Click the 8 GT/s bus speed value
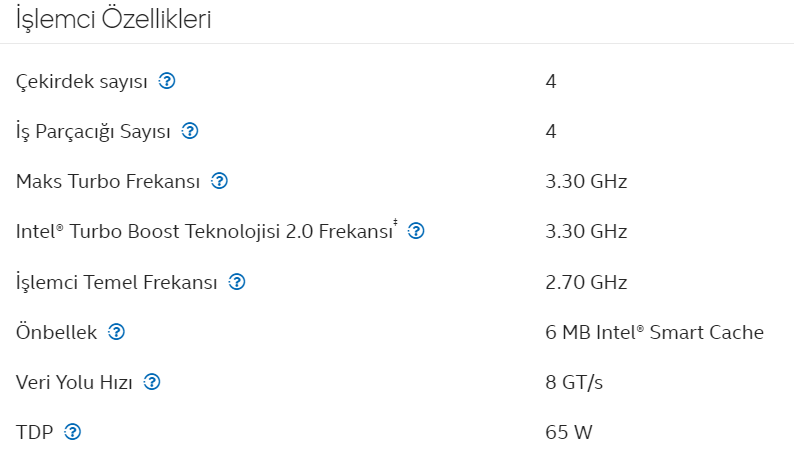Image resolution: width=794 pixels, height=465 pixels. tap(574, 382)
